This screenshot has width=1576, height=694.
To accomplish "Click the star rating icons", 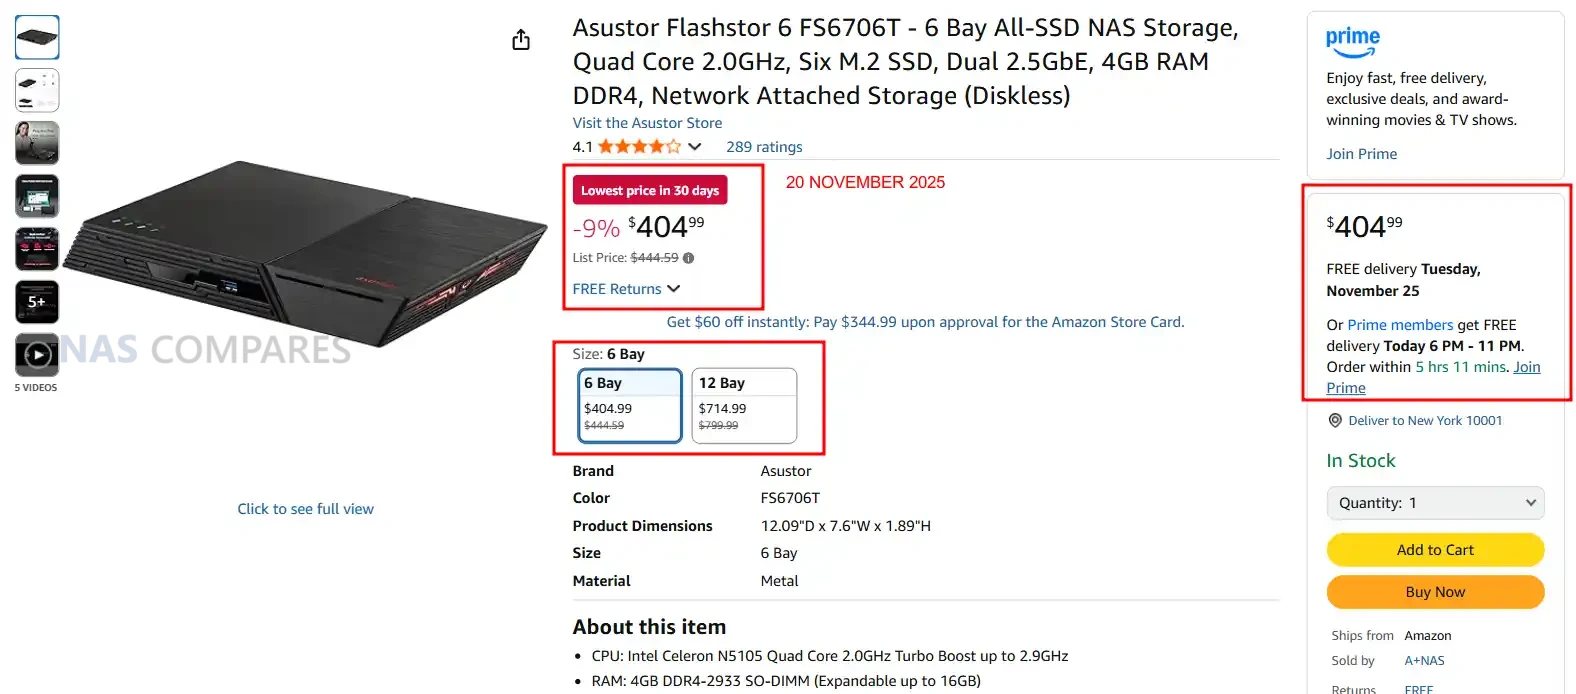I will click(x=639, y=147).
